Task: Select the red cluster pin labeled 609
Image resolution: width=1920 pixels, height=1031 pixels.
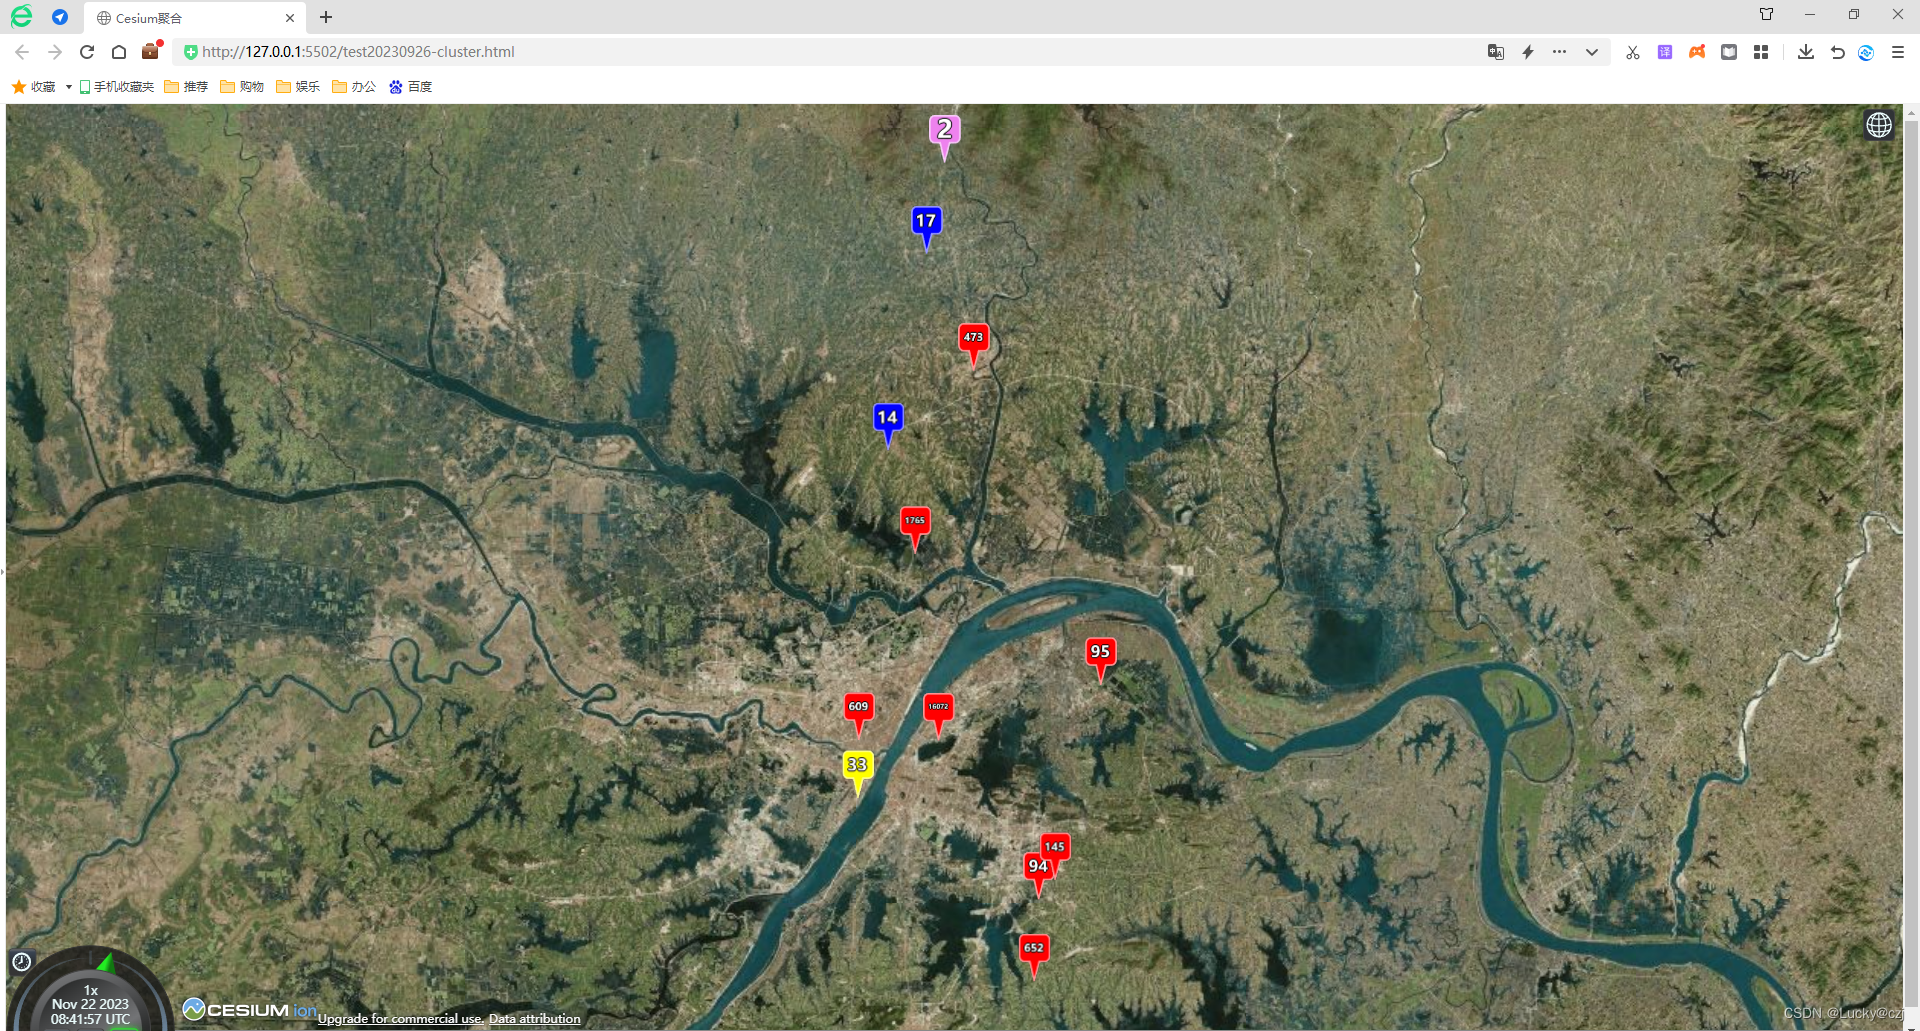Action: (858, 714)
